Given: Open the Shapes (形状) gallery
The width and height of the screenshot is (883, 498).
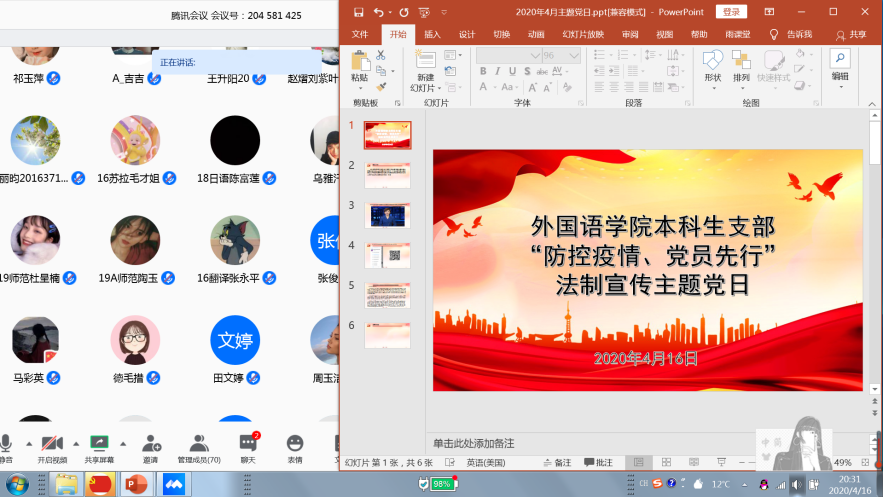Looking at the screenshot, I should pyautogui.click(x=712, y=65).
